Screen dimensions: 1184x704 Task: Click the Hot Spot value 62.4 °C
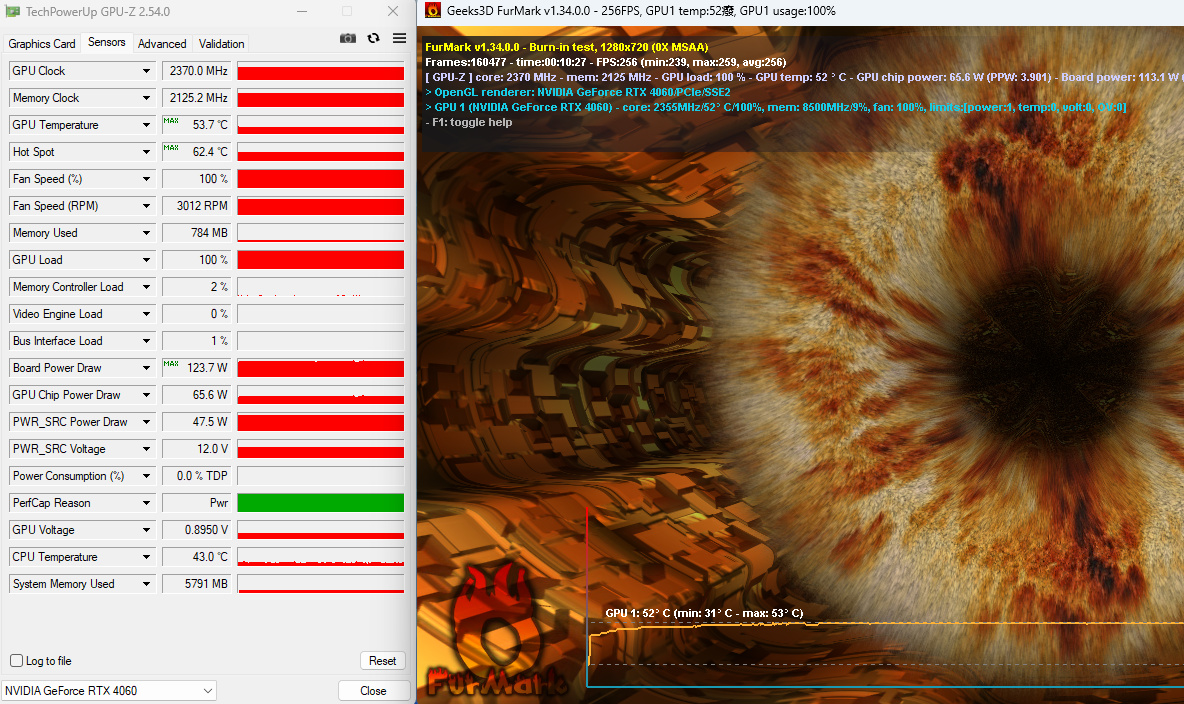(x=196, y=152)
